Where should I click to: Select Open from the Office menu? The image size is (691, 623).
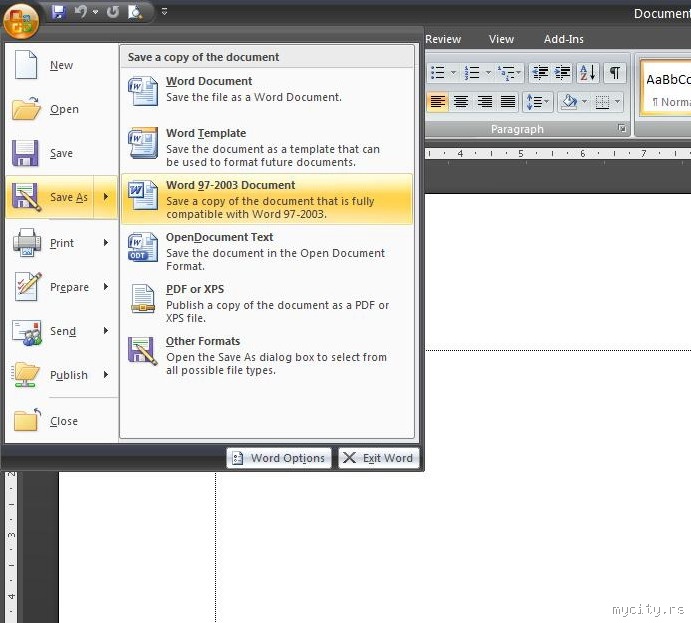(61, 109)
